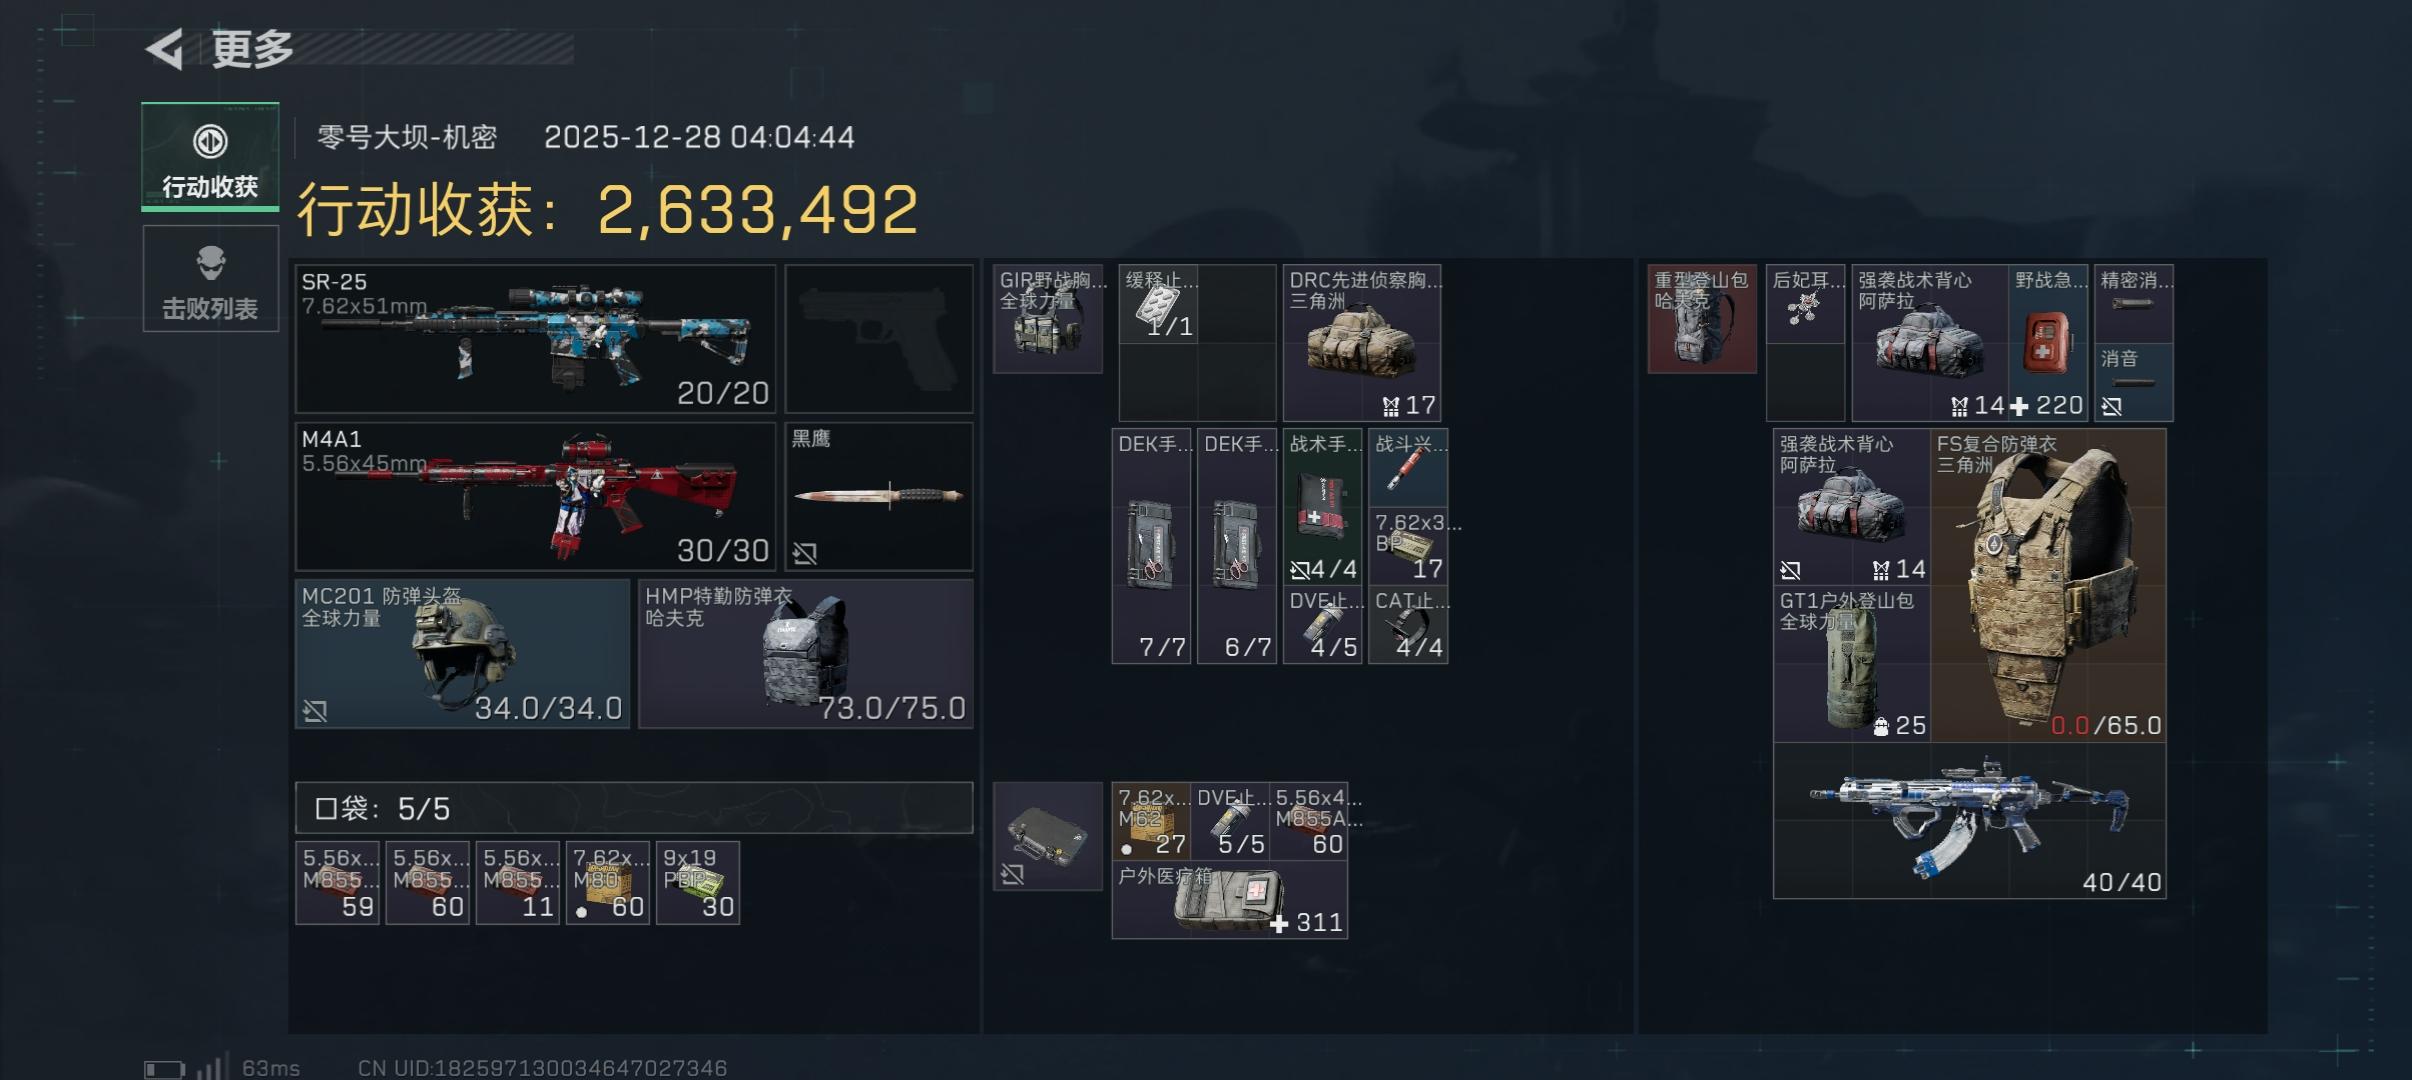The height and width of the screenshot is (1080, 2412).
Task: Select the 7.62x M80 ammo stack in pockets
Action: (x=608, y=883)
